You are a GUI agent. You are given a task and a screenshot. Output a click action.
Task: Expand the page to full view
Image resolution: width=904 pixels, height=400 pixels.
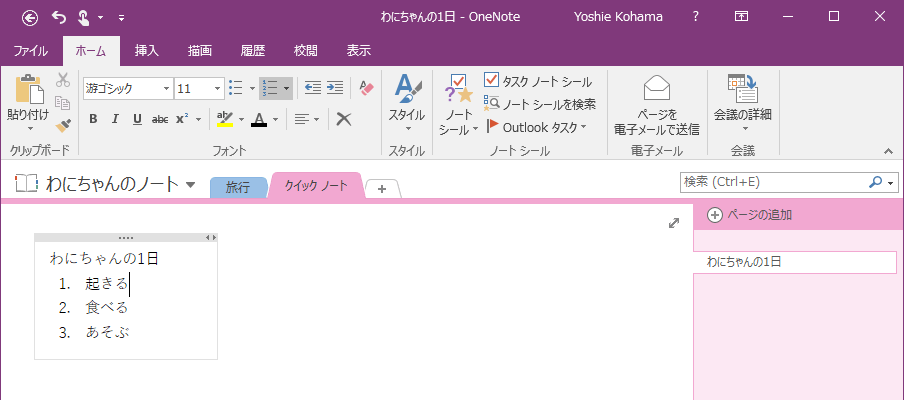pyautogui.click(x=673, y=223)
